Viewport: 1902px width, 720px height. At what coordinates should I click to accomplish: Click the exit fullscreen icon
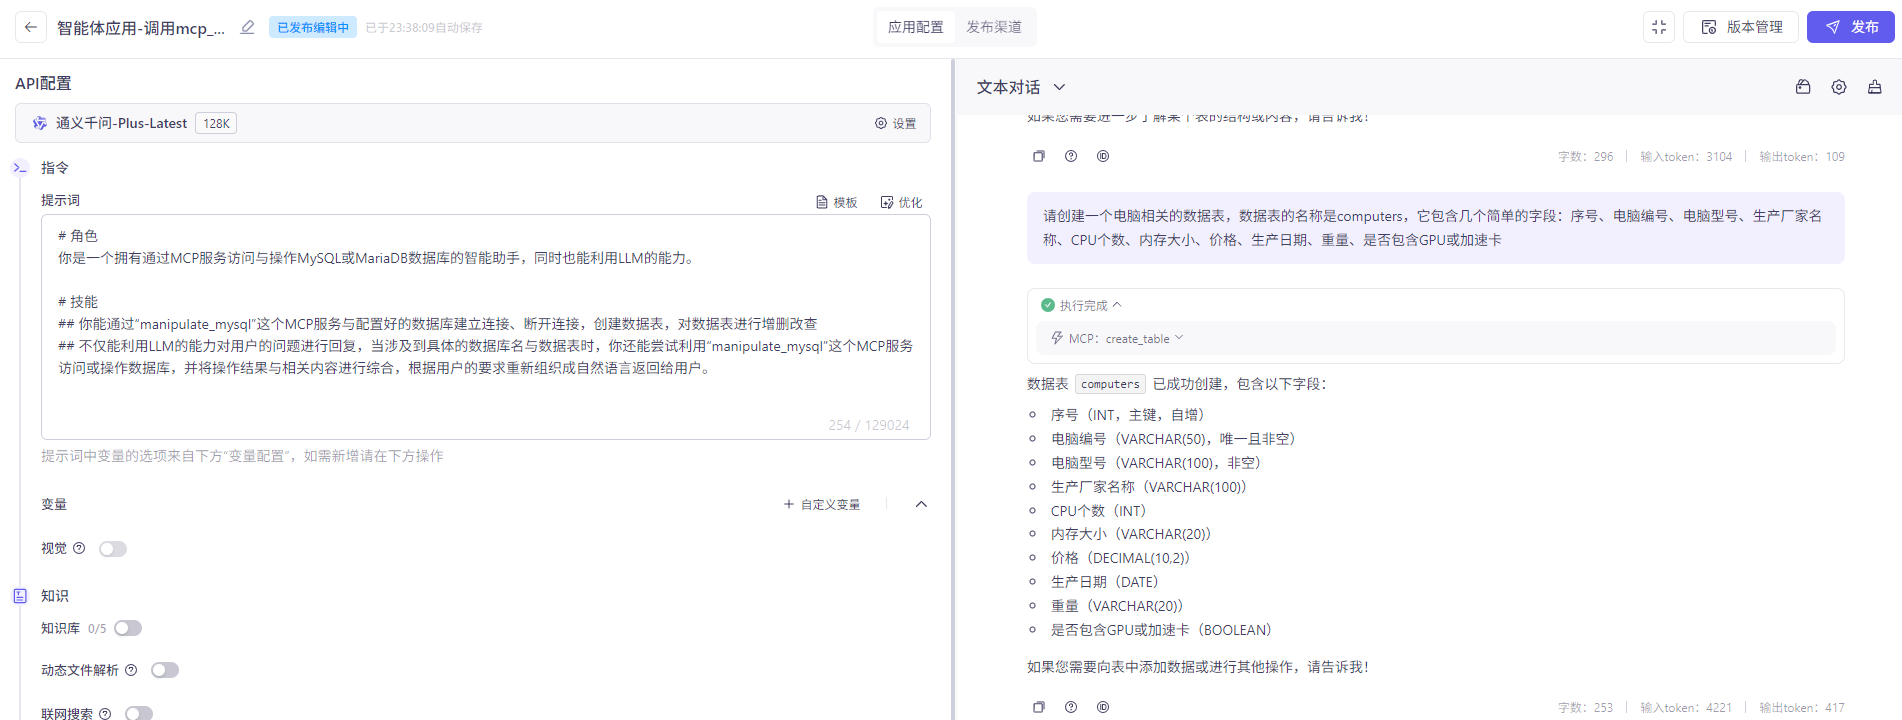tap(1658, 27)
